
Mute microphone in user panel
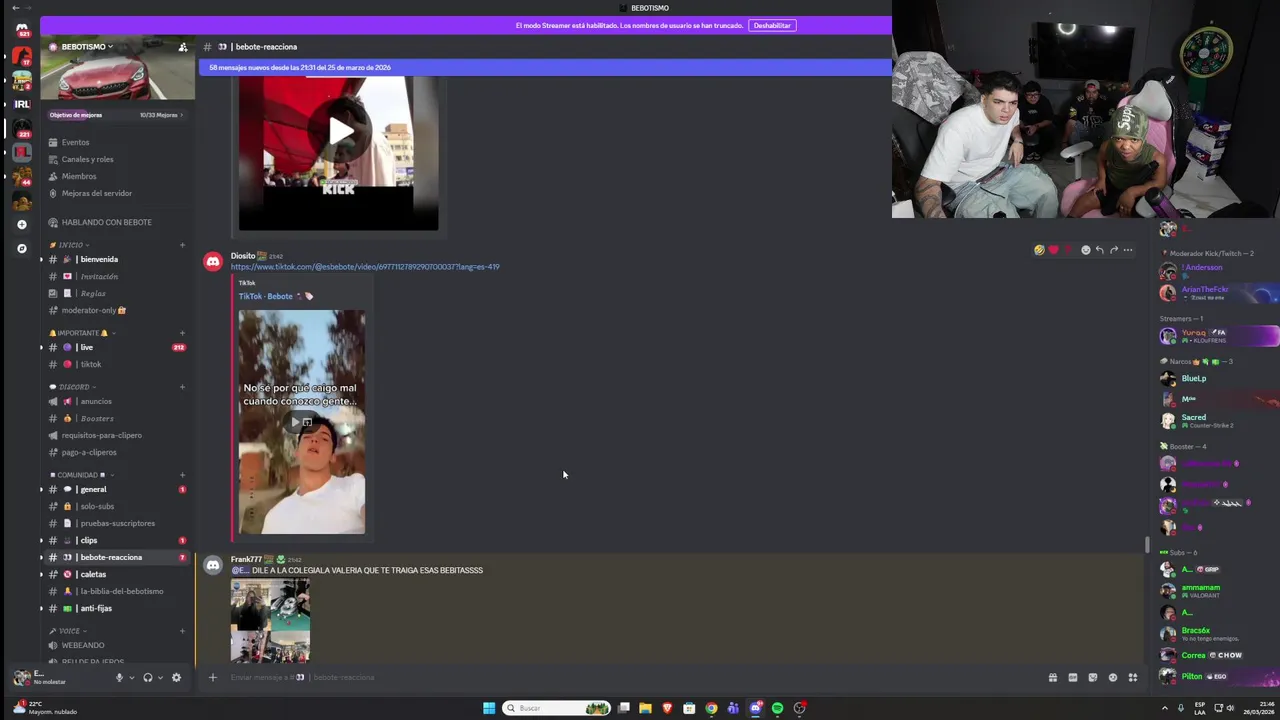click(119, 677)
